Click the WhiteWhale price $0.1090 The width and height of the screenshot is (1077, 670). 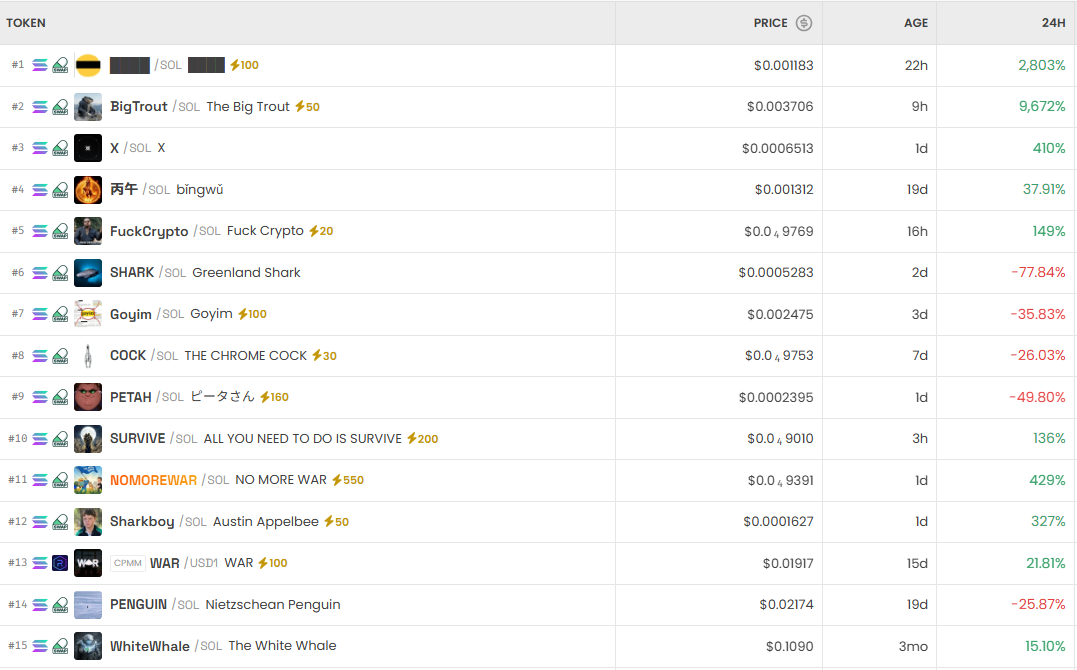[x=789, y=646]
